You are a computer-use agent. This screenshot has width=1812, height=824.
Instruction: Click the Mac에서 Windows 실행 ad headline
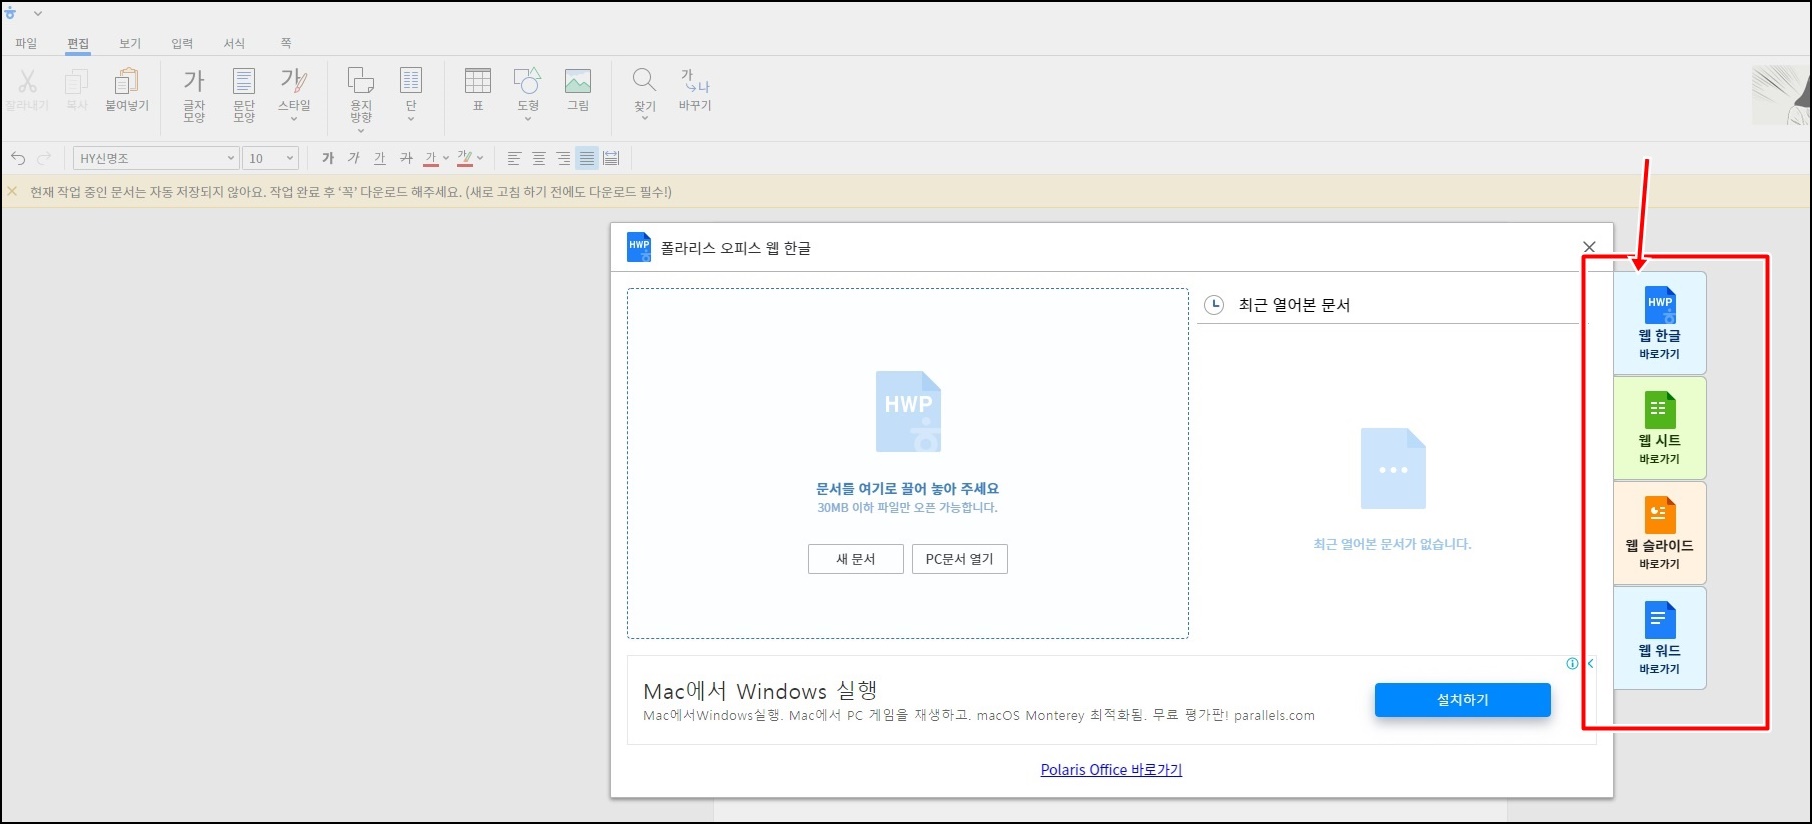(x=760, y=691)
